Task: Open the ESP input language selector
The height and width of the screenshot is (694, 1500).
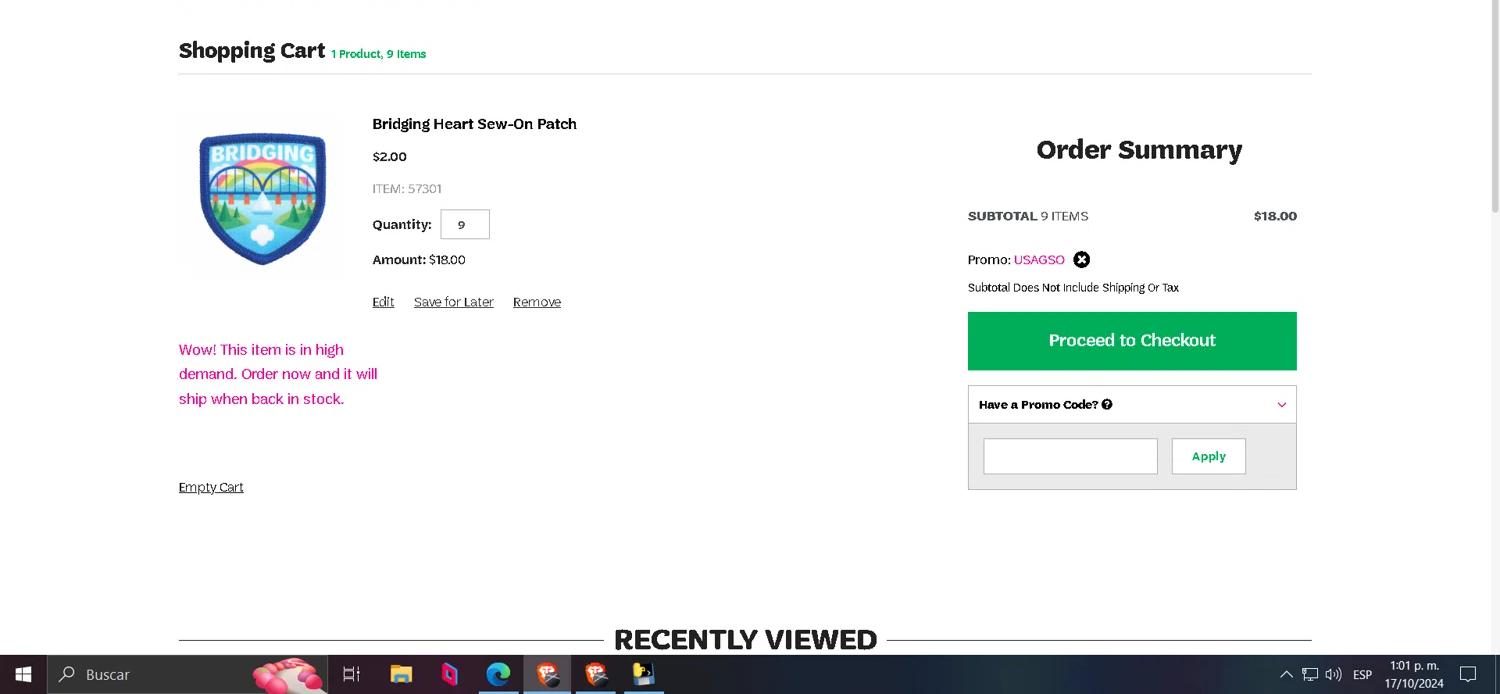Action: (x=1362, y=674)
